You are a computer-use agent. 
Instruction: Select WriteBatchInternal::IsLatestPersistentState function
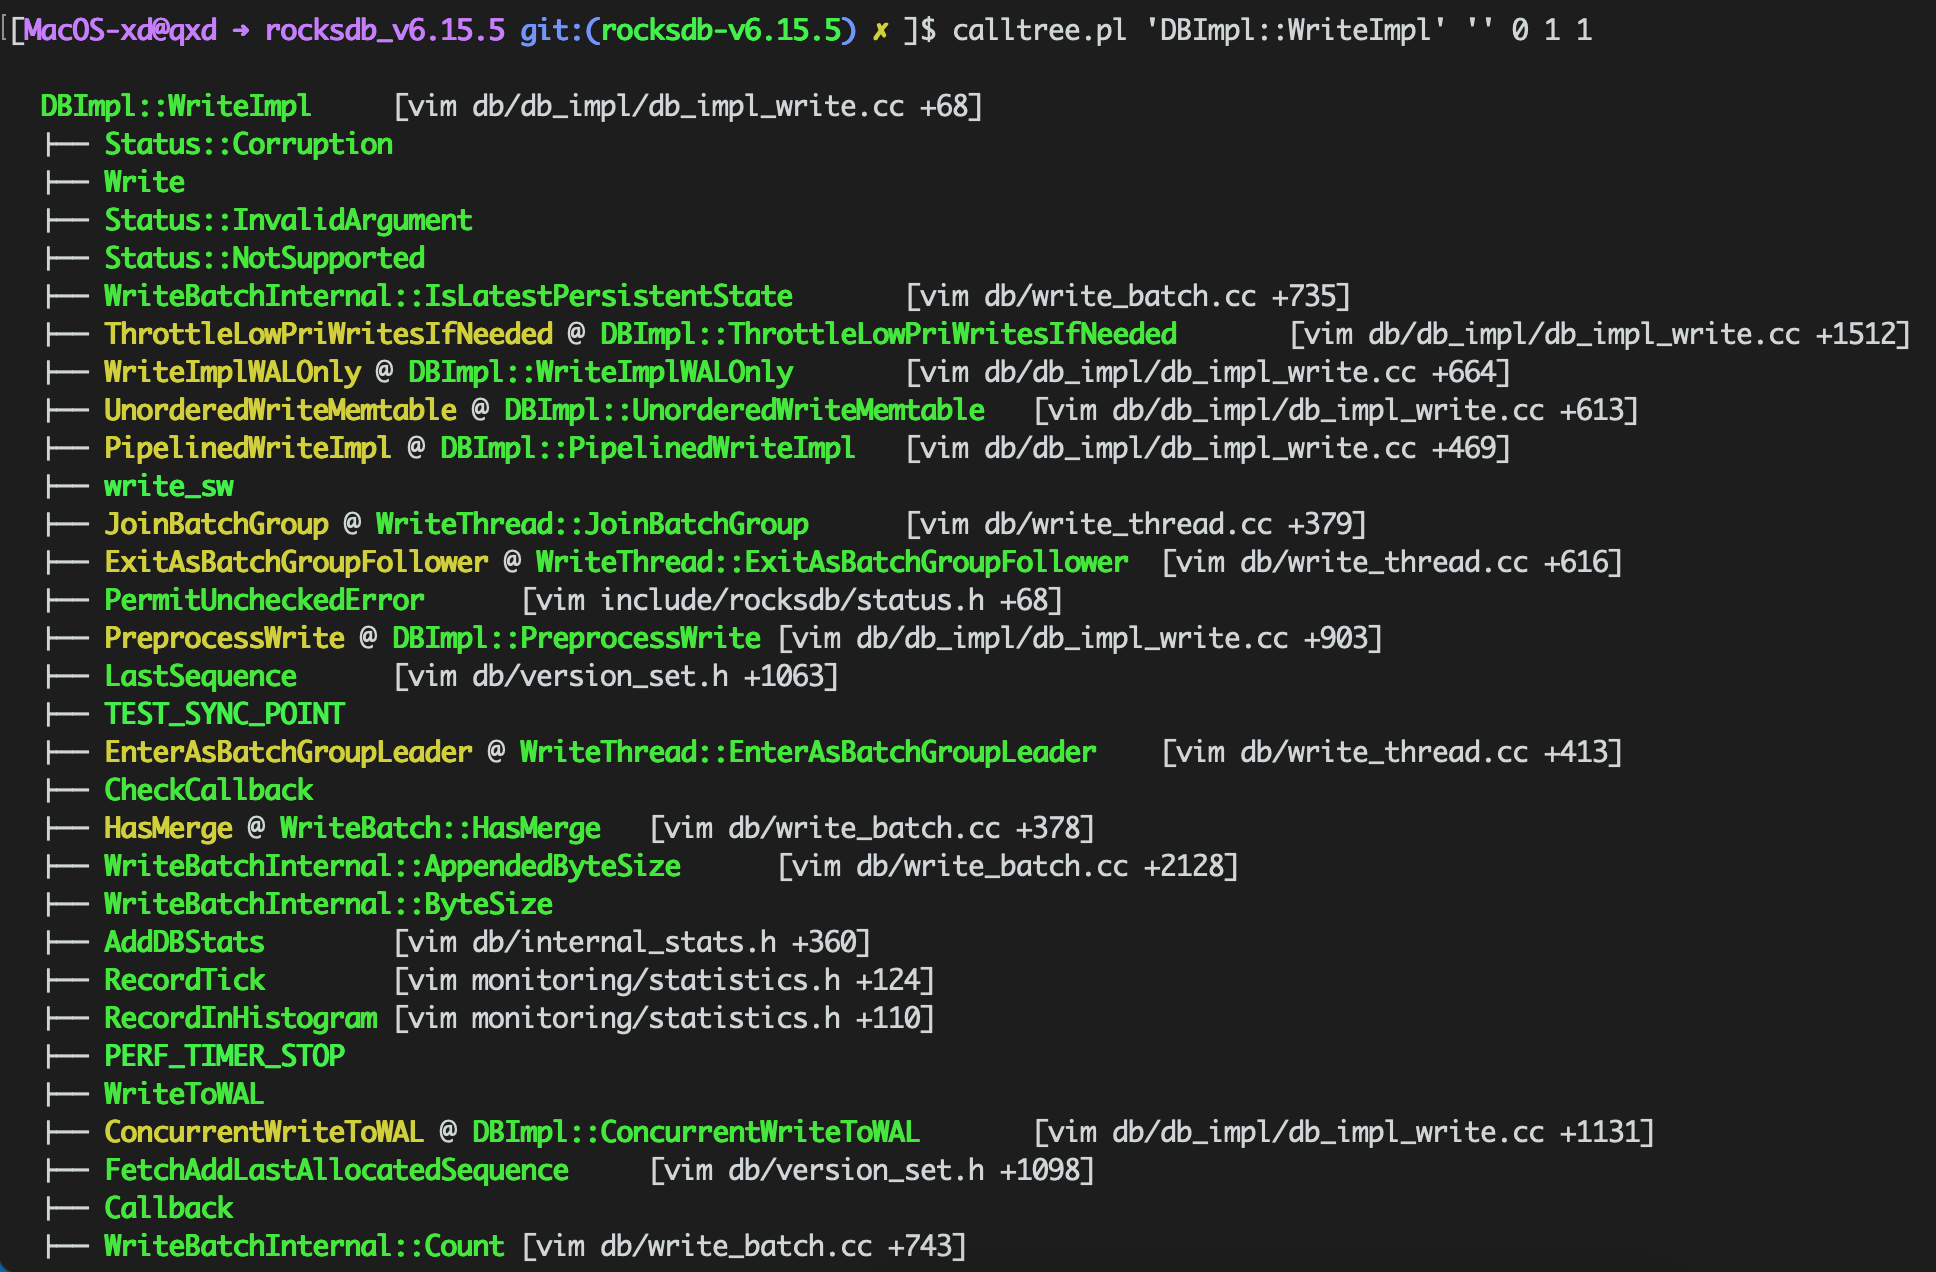coord(449,296)
